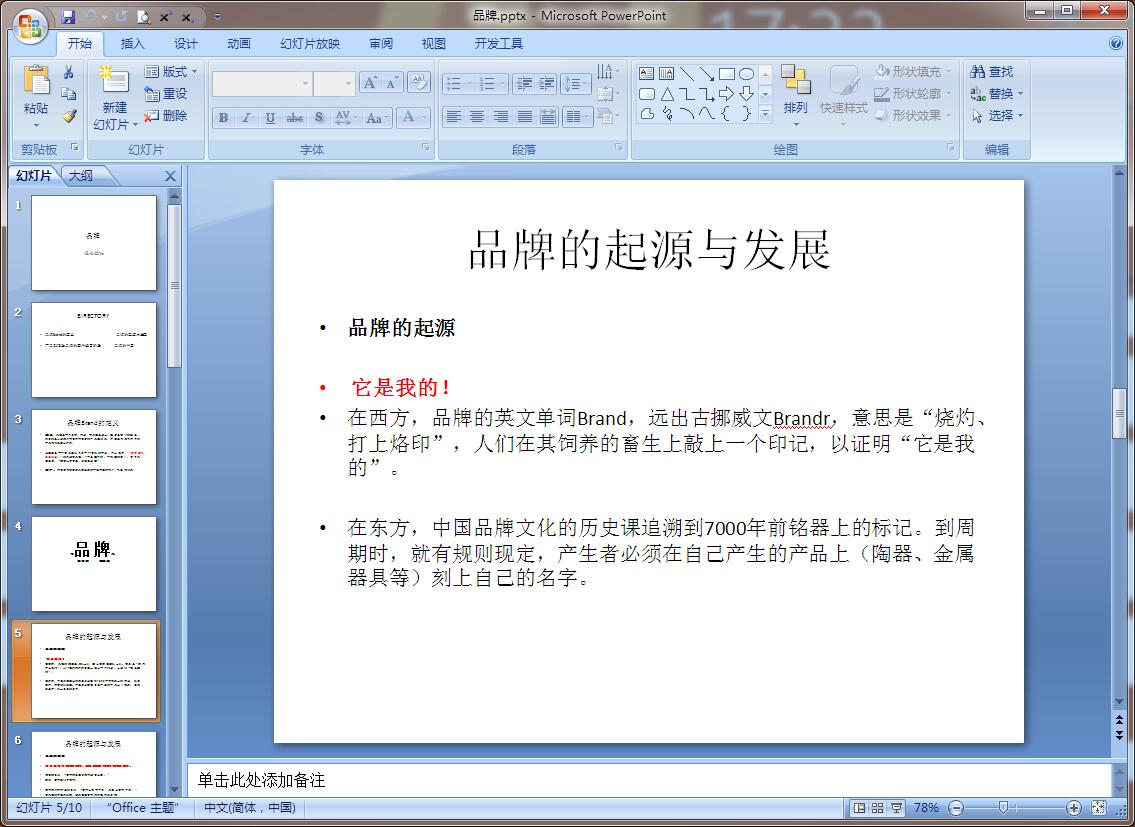Viewport: 1135px width, 827px height.
Task: Switch to Slide Sorter view in status bar
Action: (877, 808)
